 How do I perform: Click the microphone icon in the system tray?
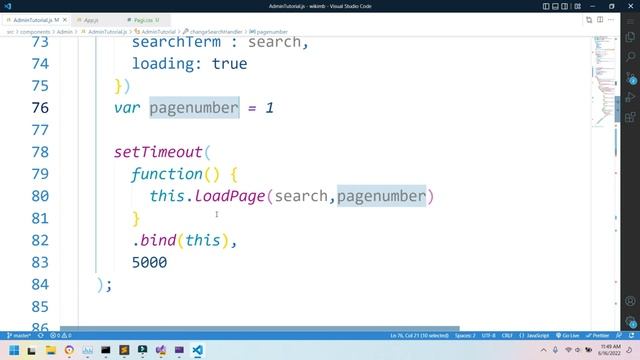tap(555, 350)
